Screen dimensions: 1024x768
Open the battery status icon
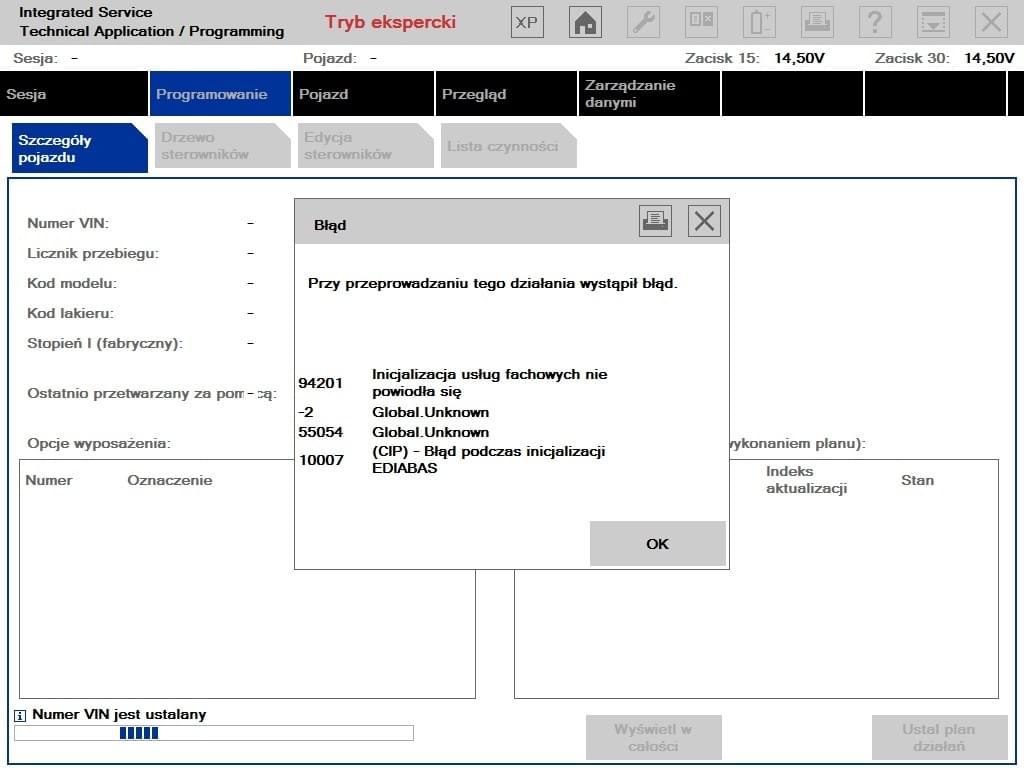pyautogui.click(x=760, y=22)
